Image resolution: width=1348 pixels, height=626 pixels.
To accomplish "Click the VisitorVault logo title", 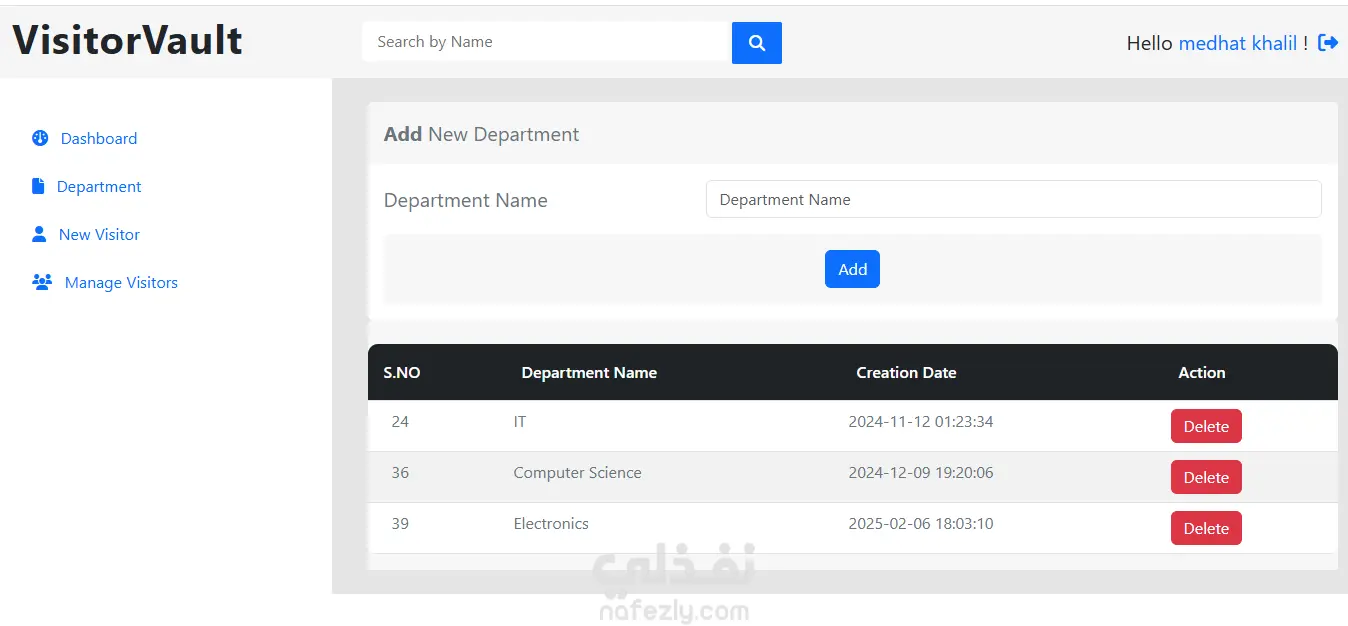I will pos(128,41).
